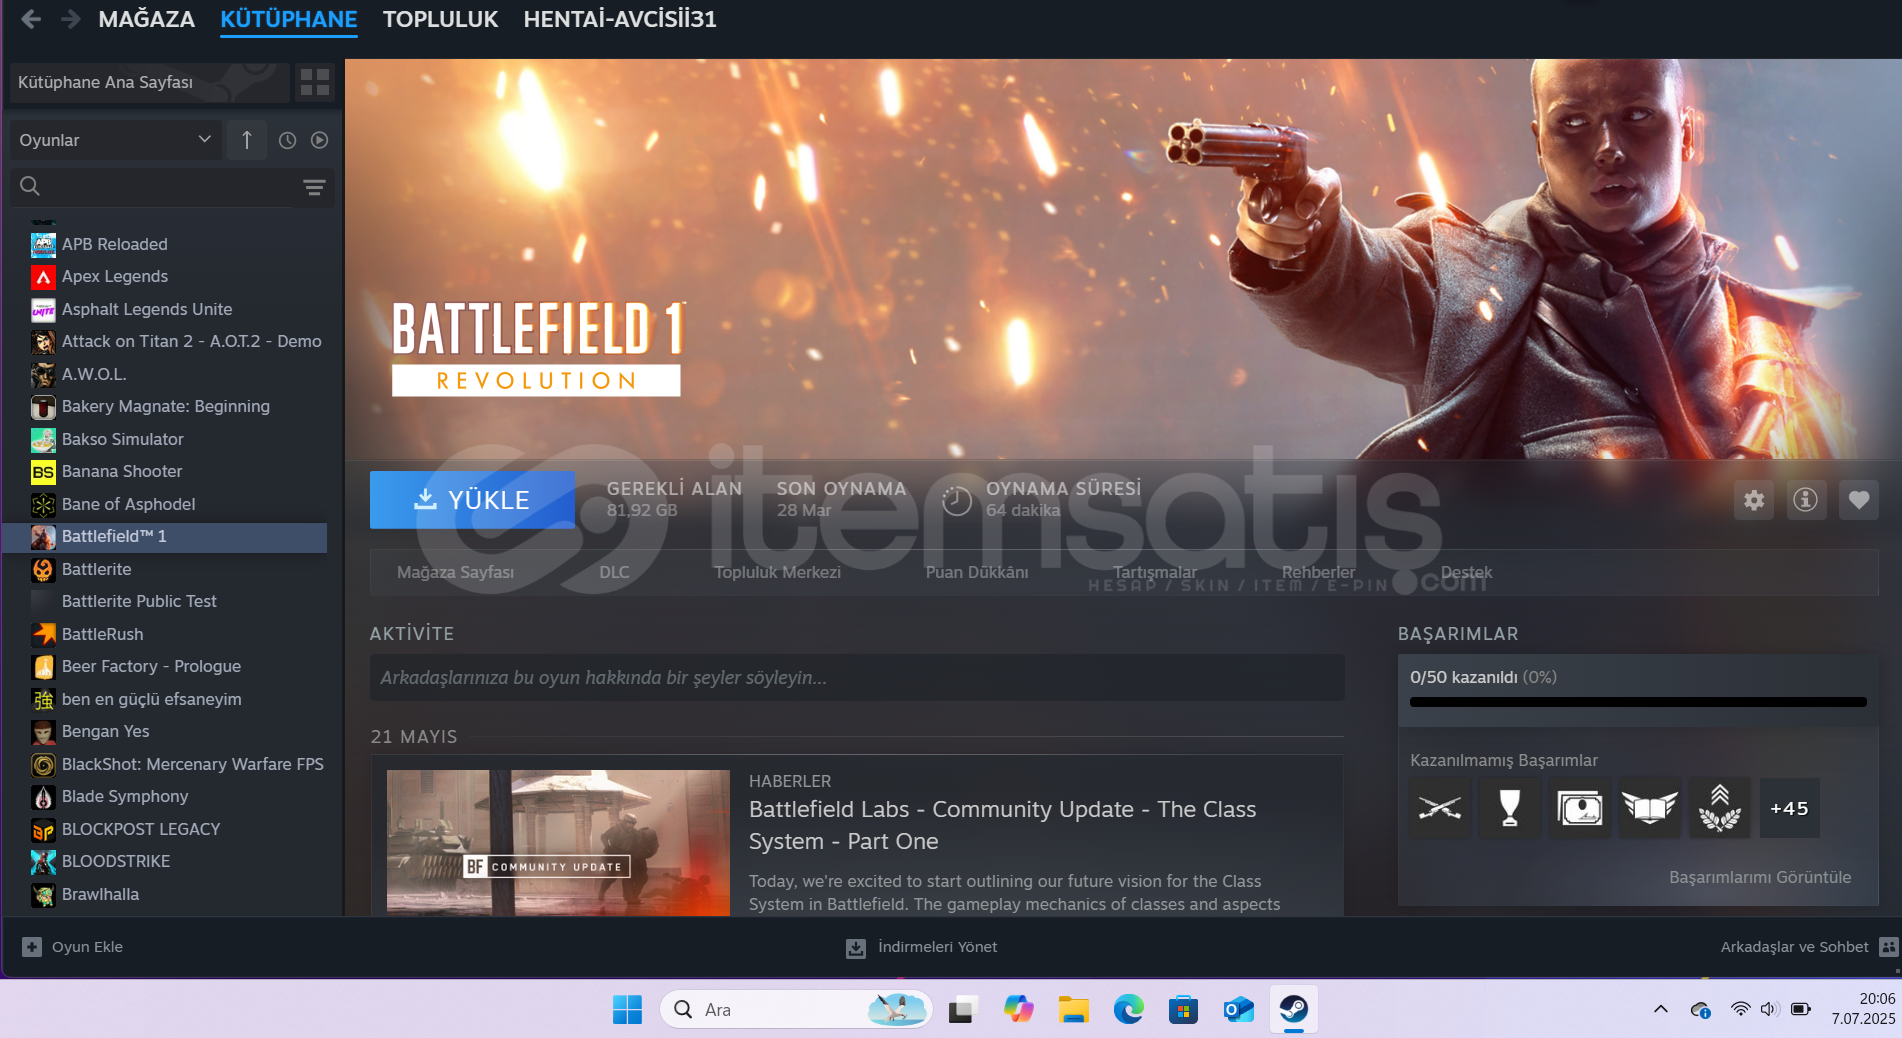Click the Windows taskbar Ara search box
This screenshot has height=1038, width=1902.
(796, 1010)
